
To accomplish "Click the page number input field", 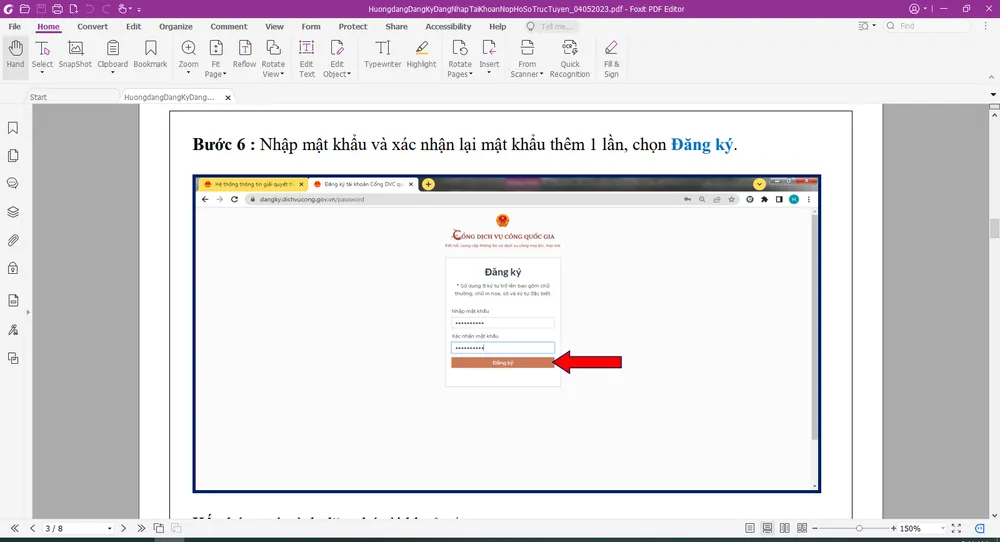I will (68, 528).
